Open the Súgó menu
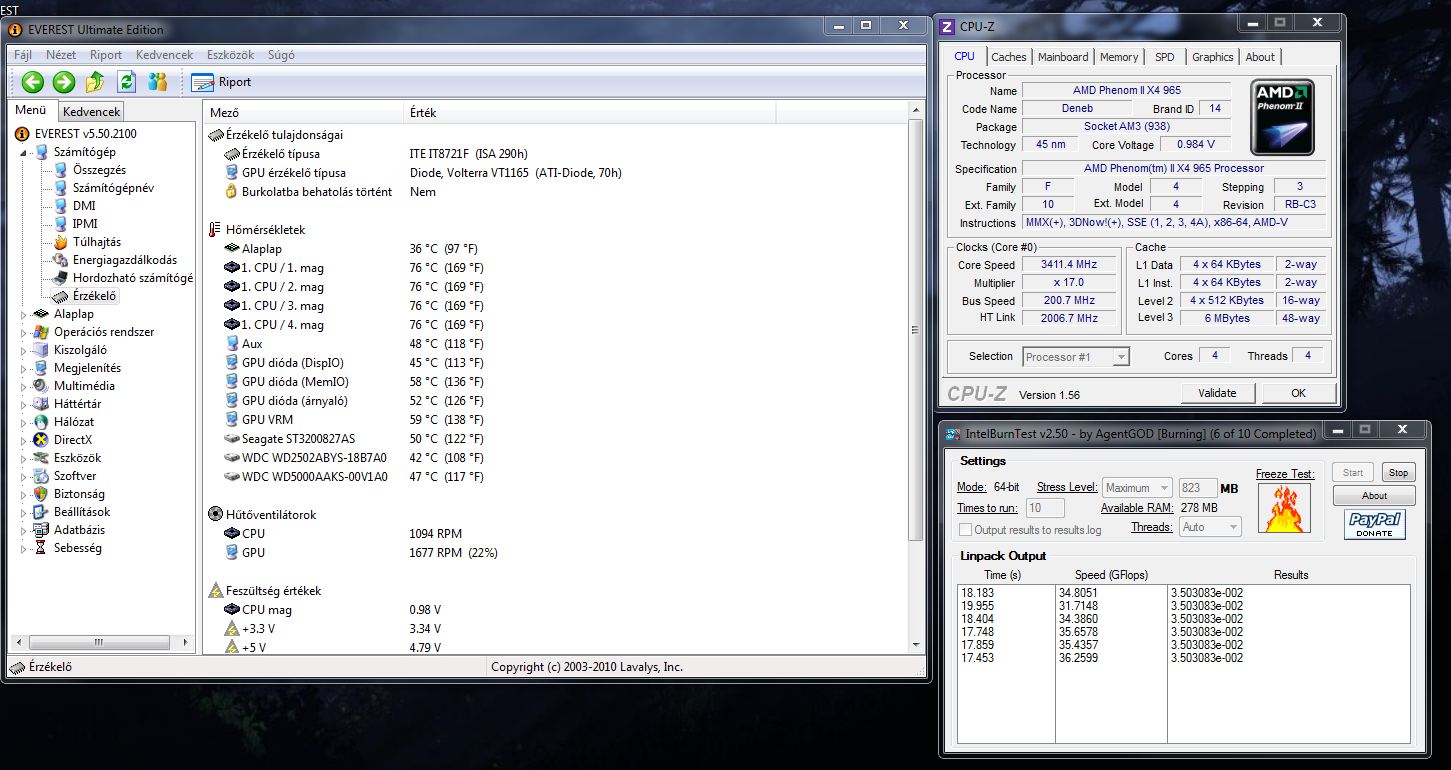This screenshot has width=1451, height=770. tap(281, 55)
